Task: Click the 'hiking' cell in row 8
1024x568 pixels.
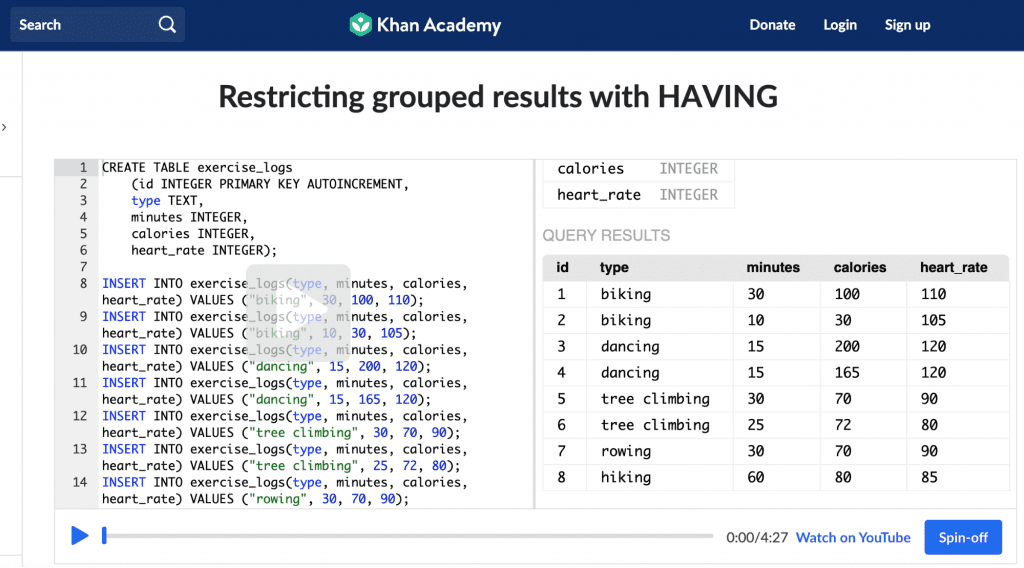Action: (626, 477)
